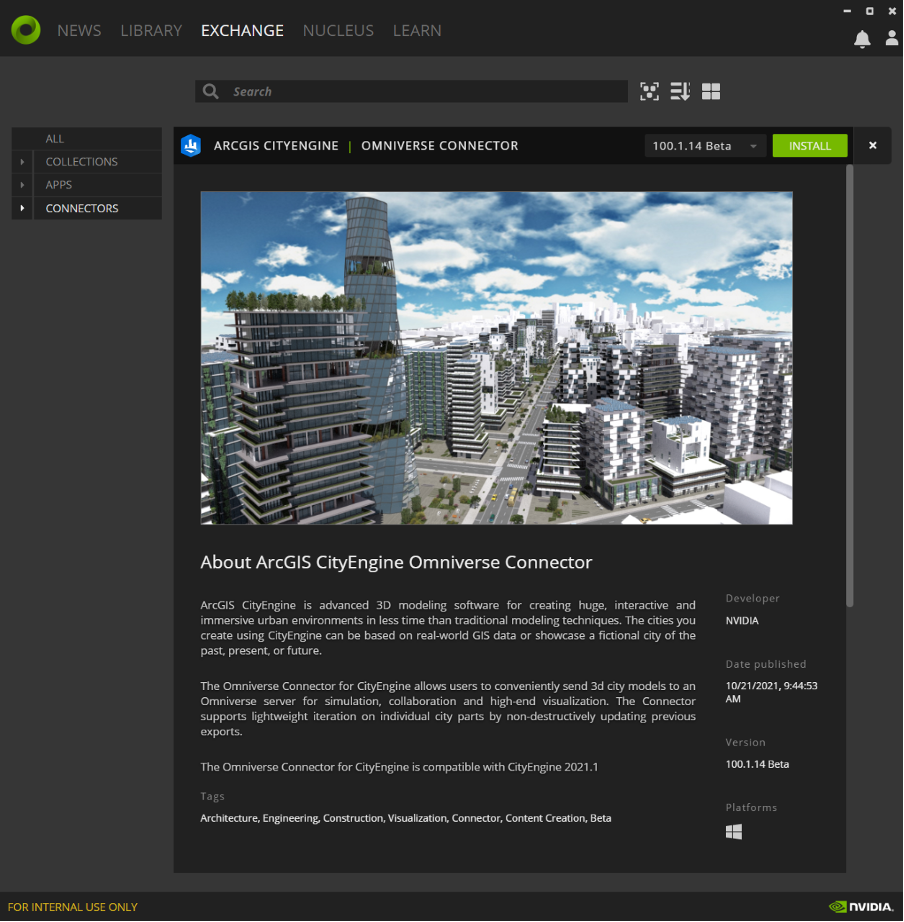
Task: Switch to the EXCHANGE tab
Action: [241, 30]
